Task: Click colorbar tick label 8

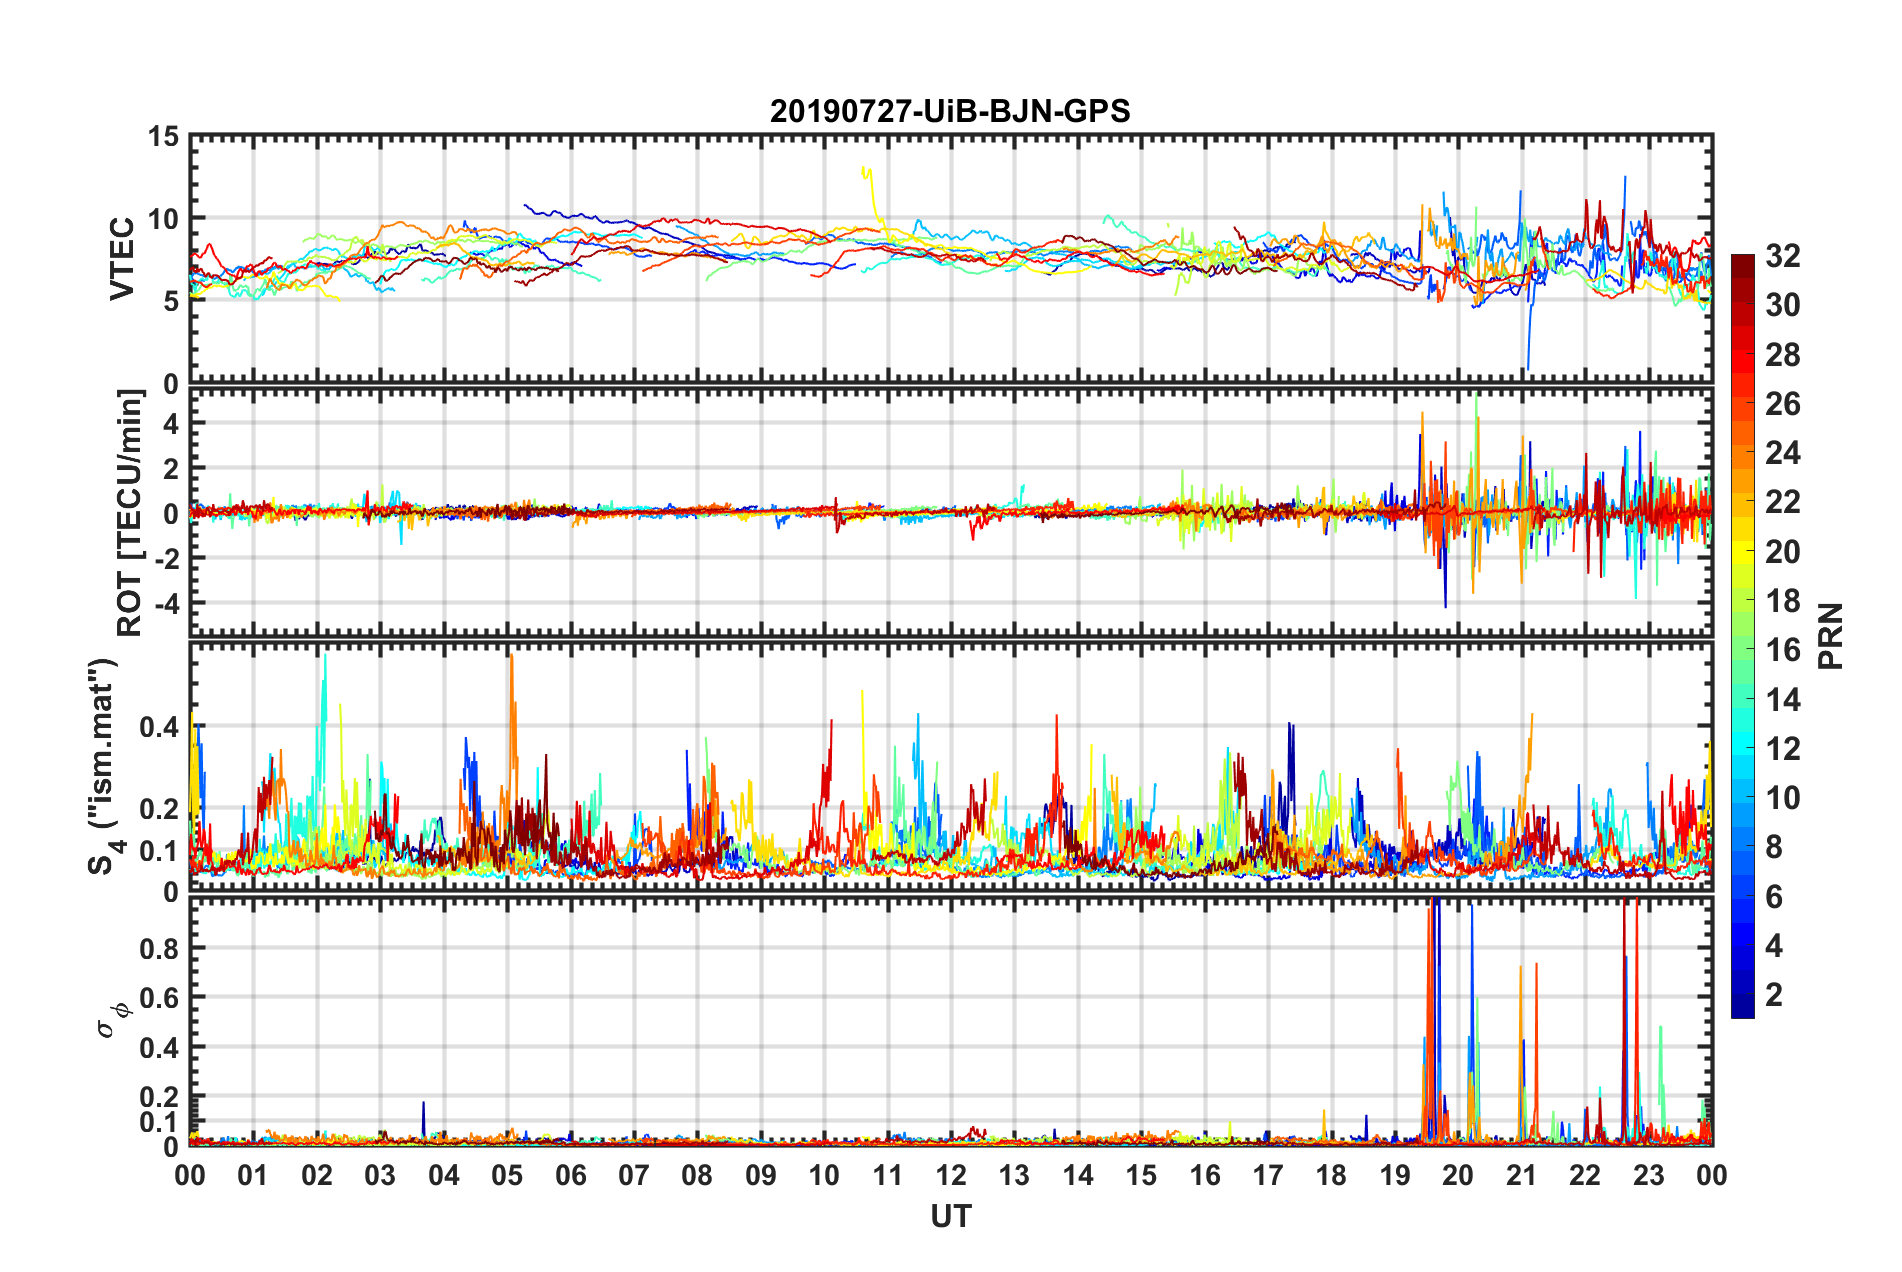Action: (1774, 847)
